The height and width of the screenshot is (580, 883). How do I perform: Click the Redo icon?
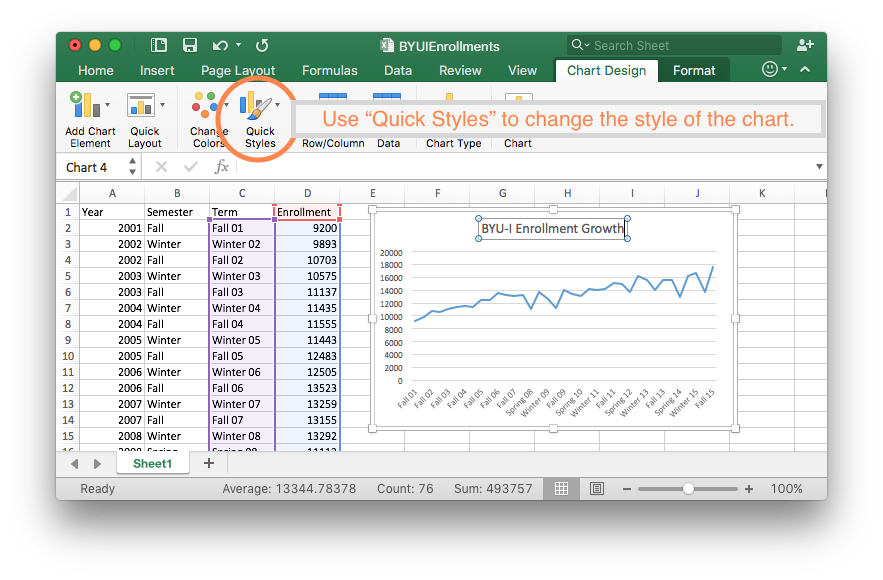point(262,45)
